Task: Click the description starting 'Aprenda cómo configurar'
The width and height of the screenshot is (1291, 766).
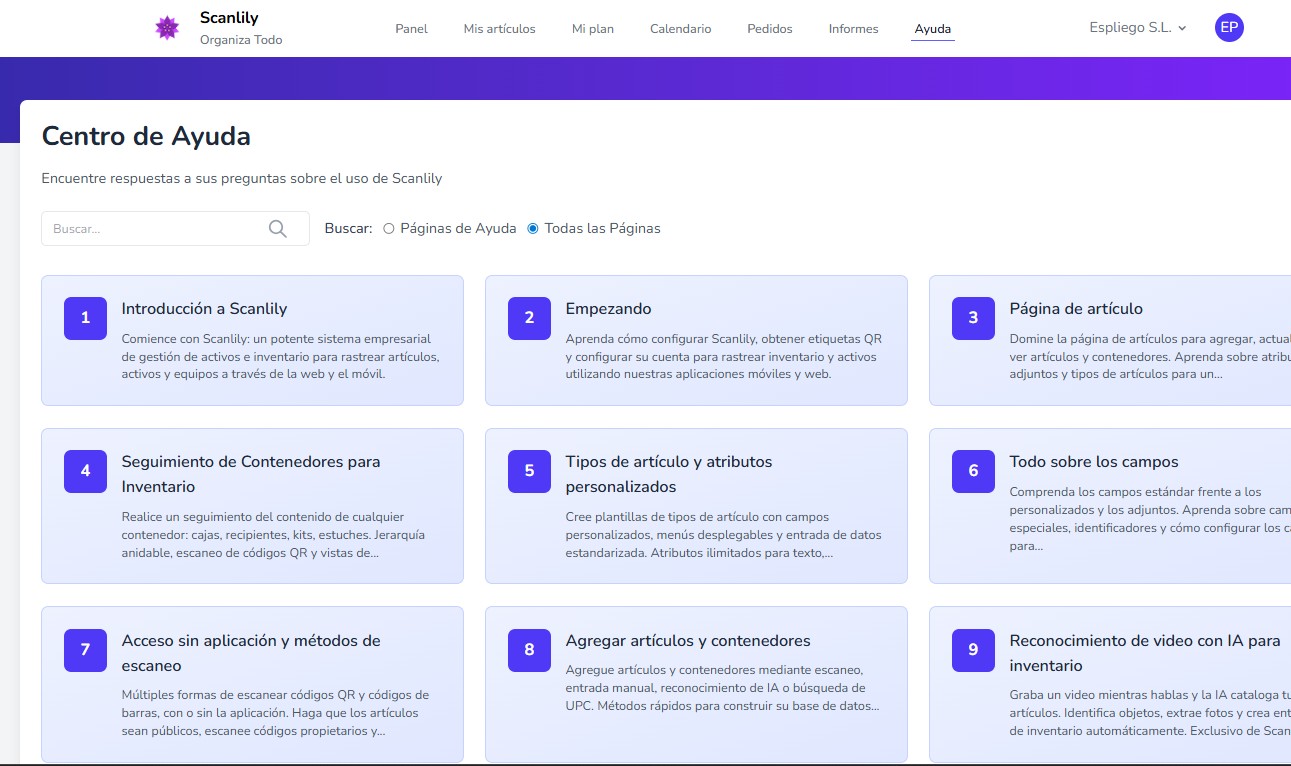Action: click(x=724, y=357)
